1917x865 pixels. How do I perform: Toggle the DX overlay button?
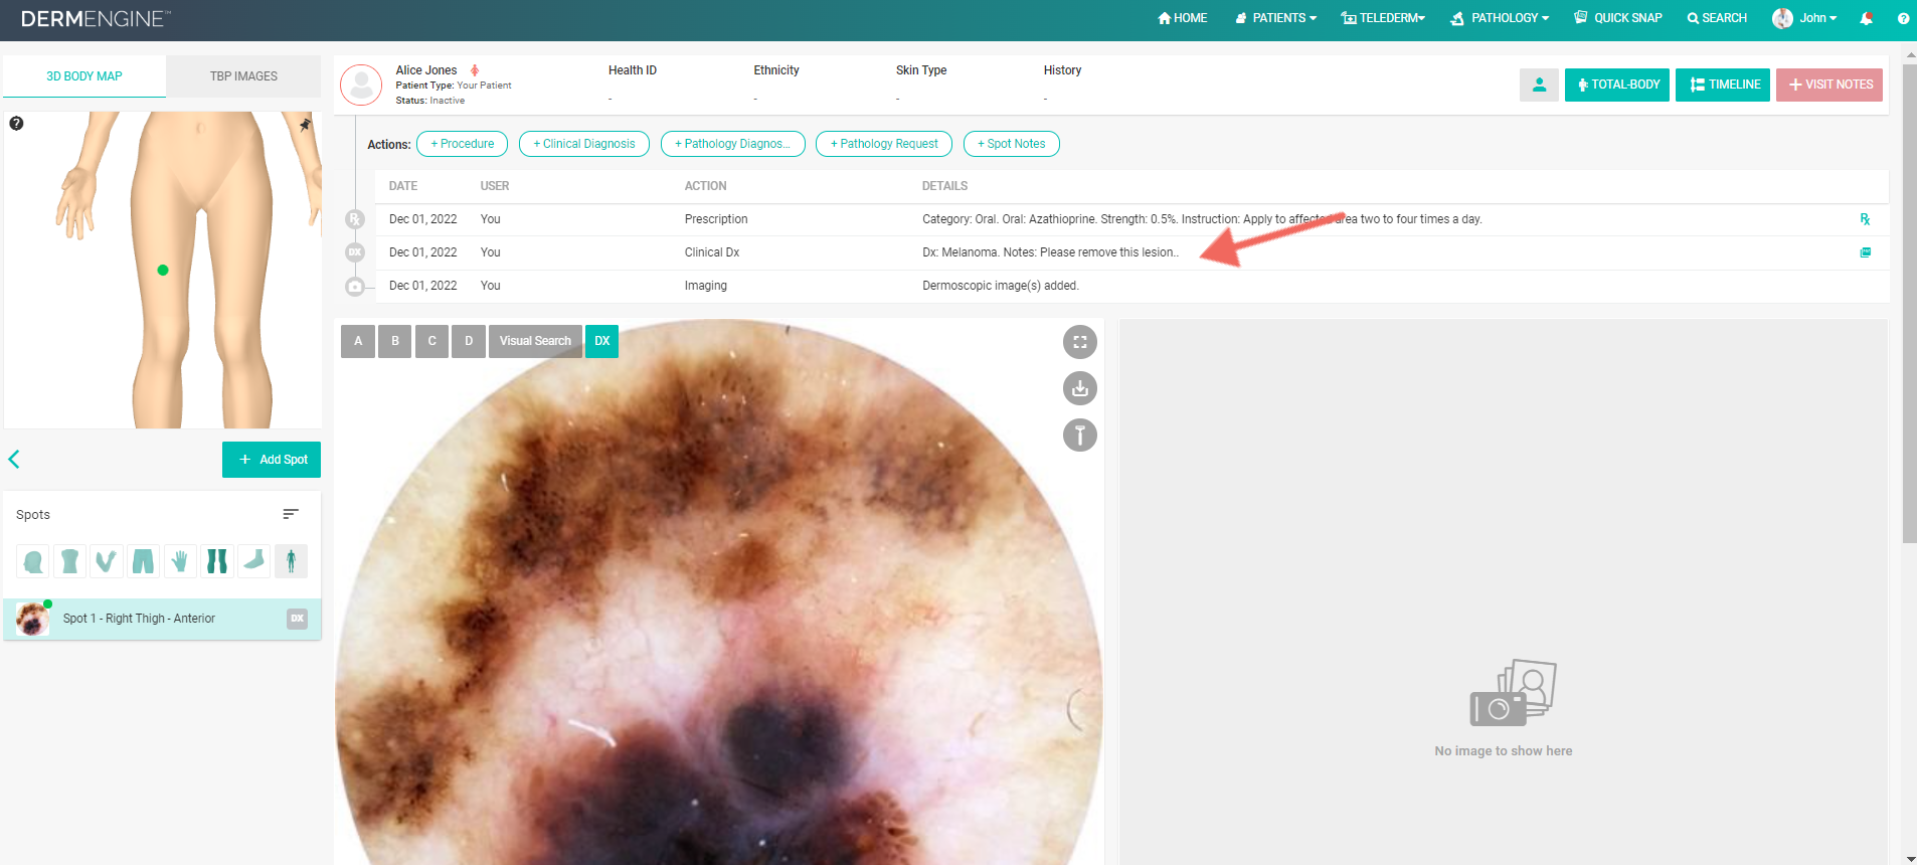tap(602, 341)
